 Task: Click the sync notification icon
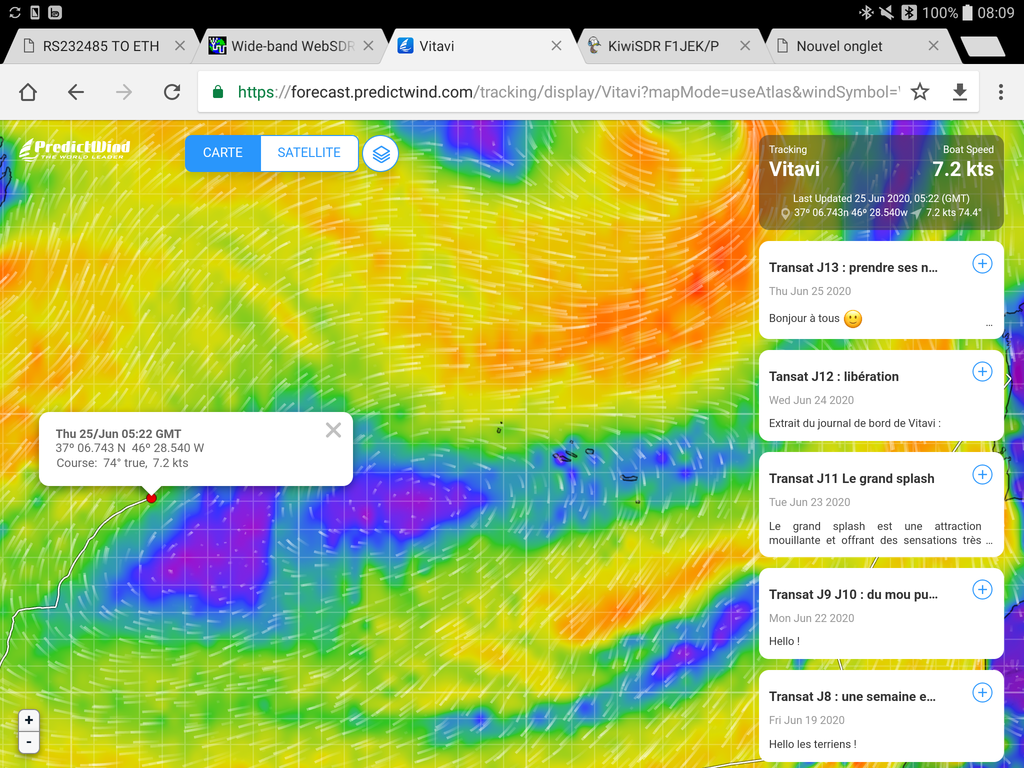(x=15, y=12)
